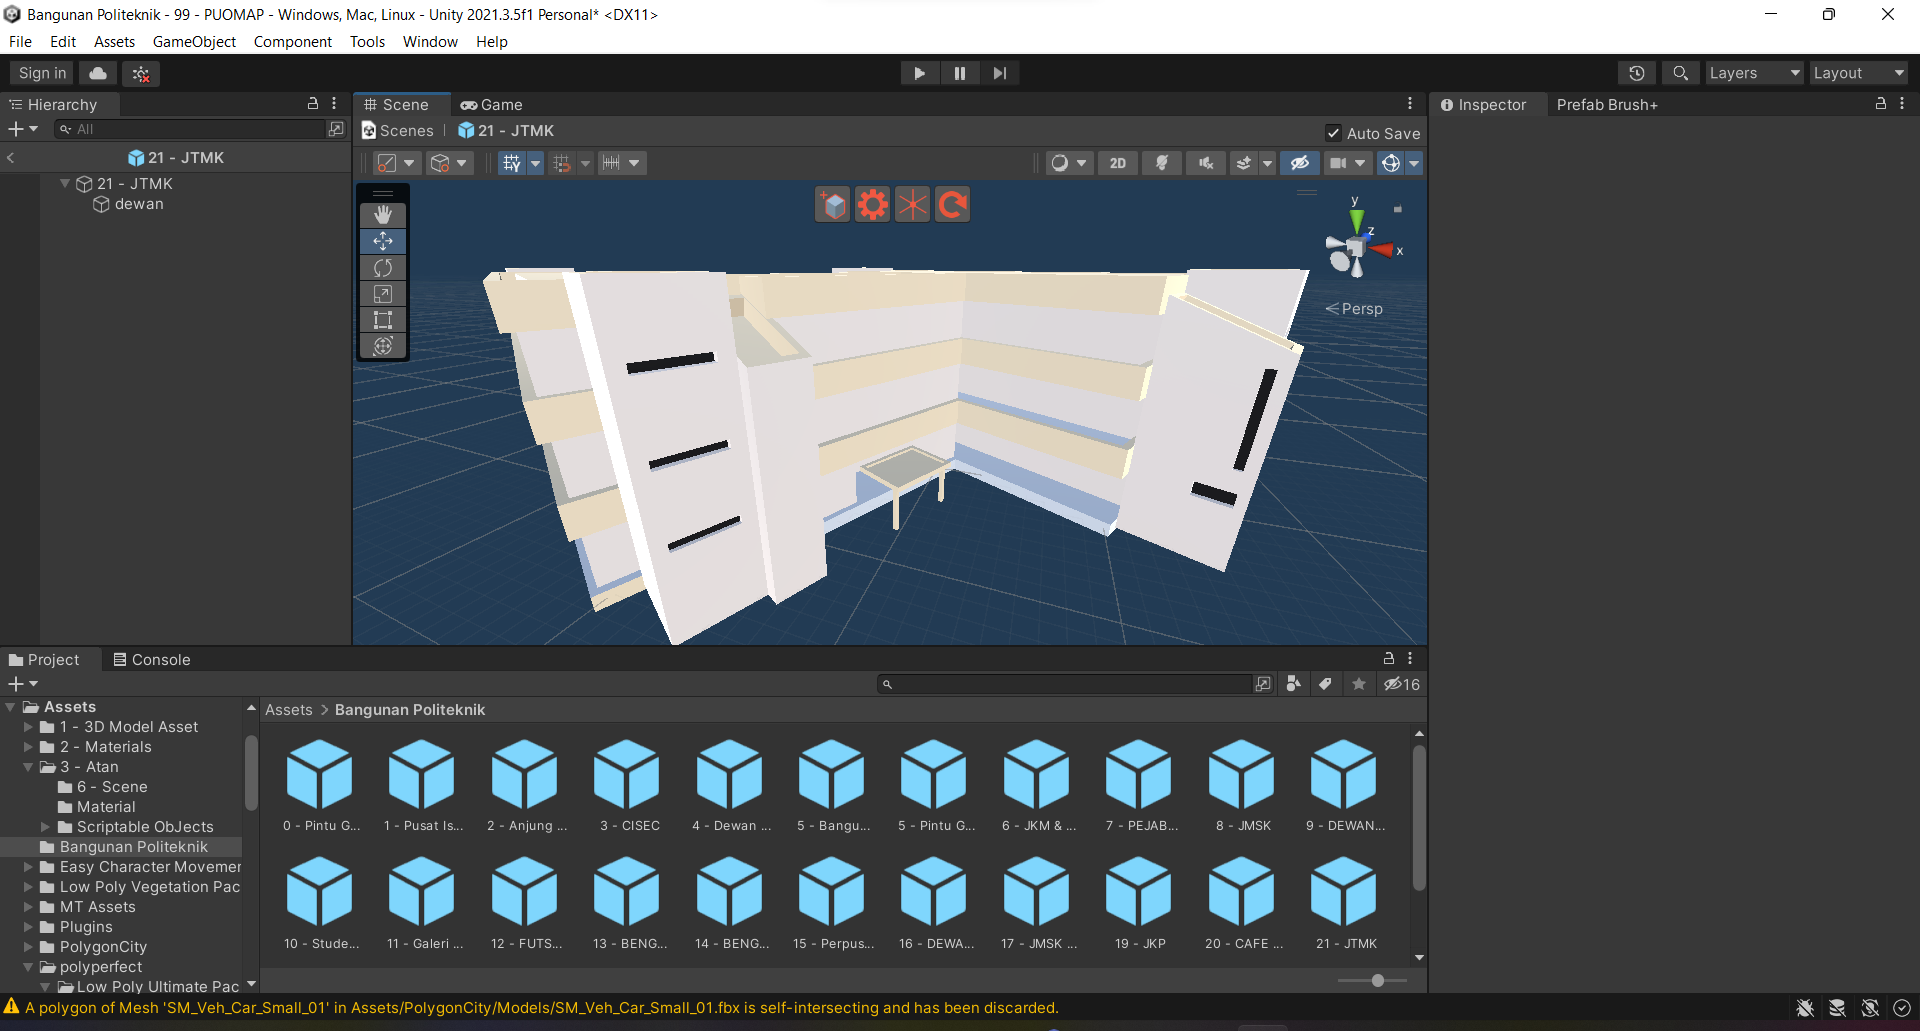1920x1031 pixels.
Task: Open the cloud services icon
Action: (x=98, y=73)
